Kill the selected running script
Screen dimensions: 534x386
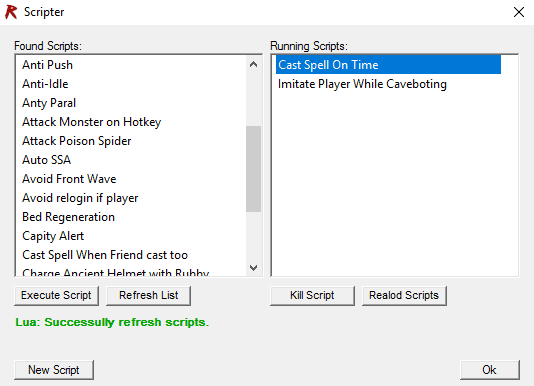click(312, 295)
